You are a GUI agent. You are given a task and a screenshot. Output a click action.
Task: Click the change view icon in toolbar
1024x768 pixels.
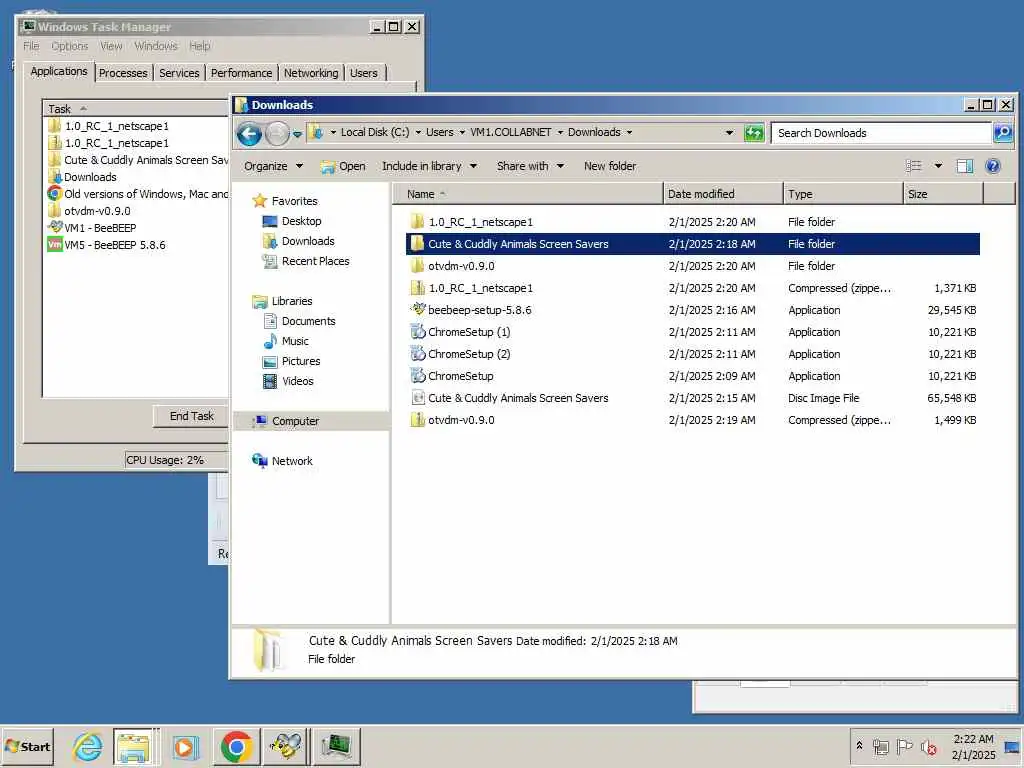tap(914, 166)
